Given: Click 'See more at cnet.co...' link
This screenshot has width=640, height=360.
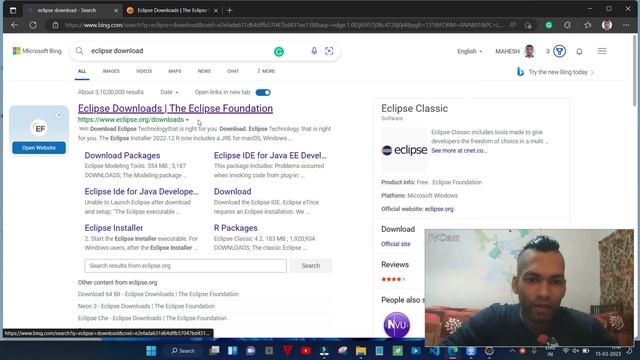Looking at the screenshot, I should pos(459,151).
